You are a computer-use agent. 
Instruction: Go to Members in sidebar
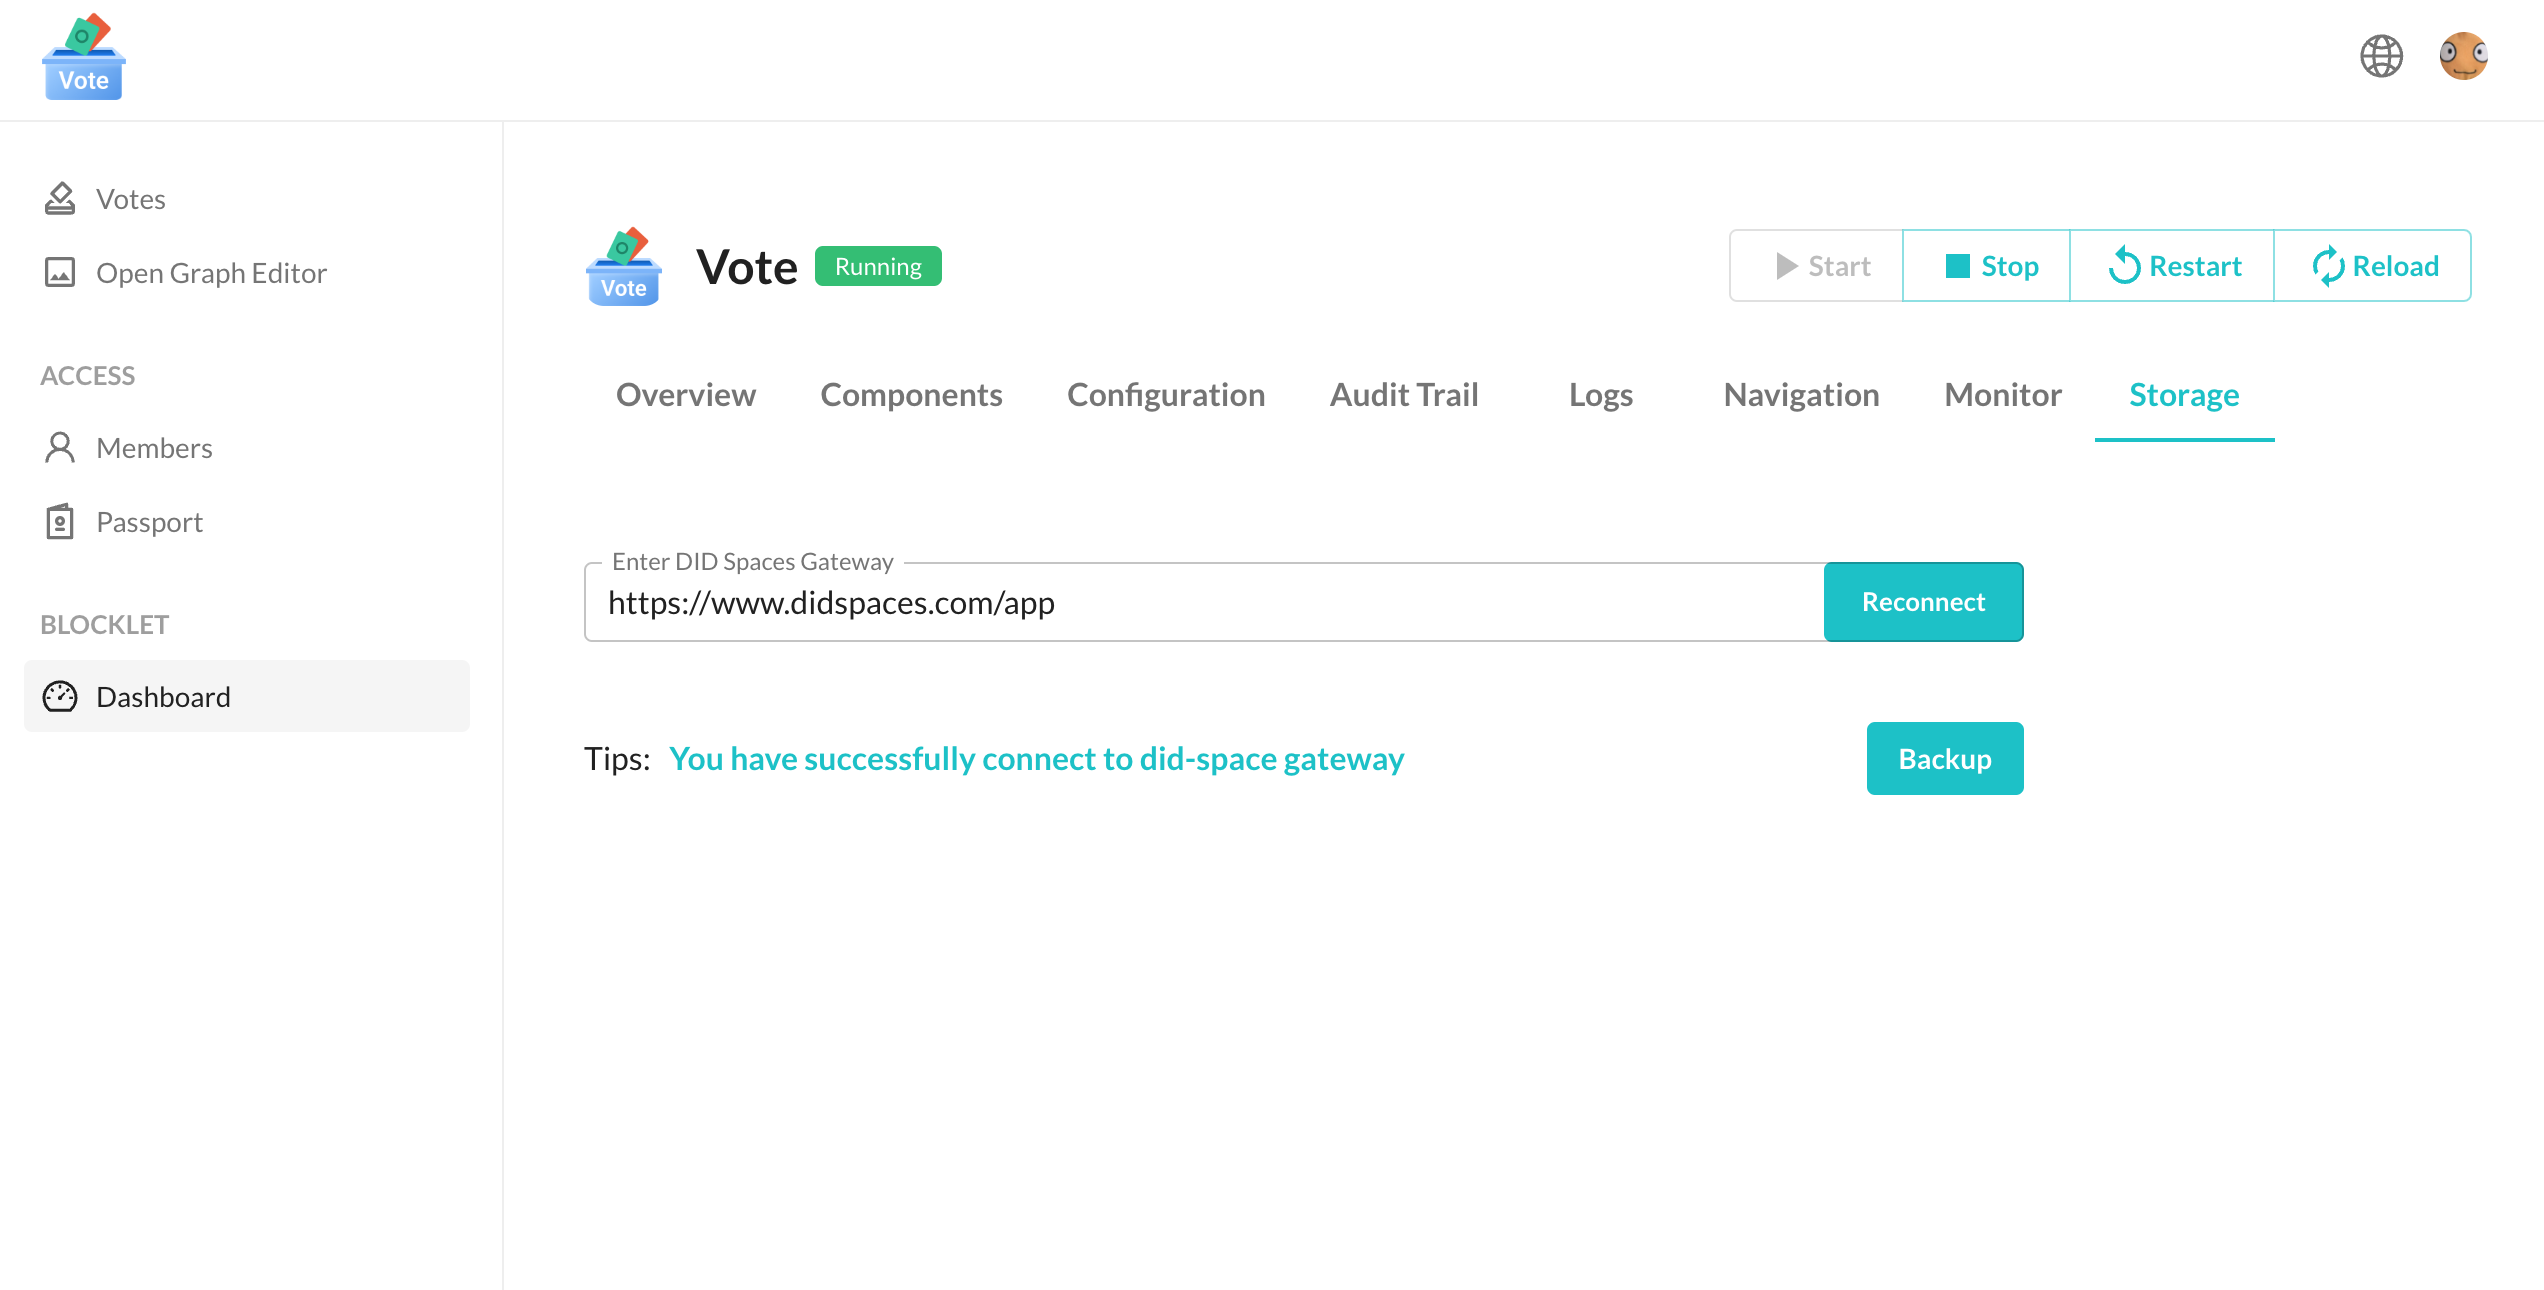tap(154, 448)
